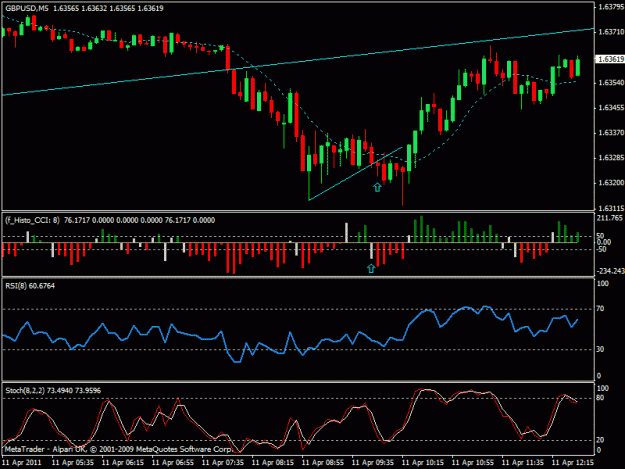Click CCI scale value 211.765
Image resolution: width=625 pixels, height=469 pixels.
coord(609,218)
